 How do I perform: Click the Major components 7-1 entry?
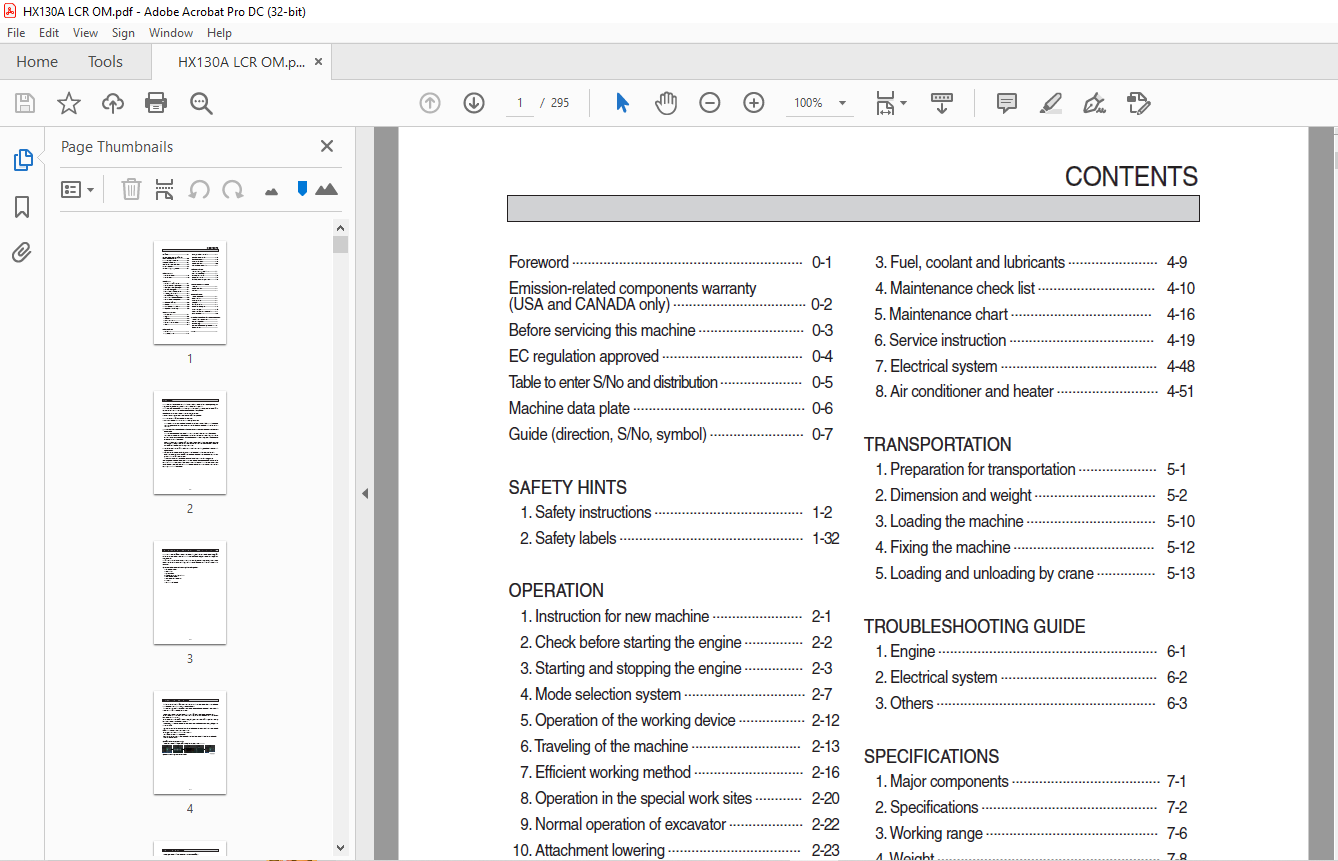tap(1030, 781)
